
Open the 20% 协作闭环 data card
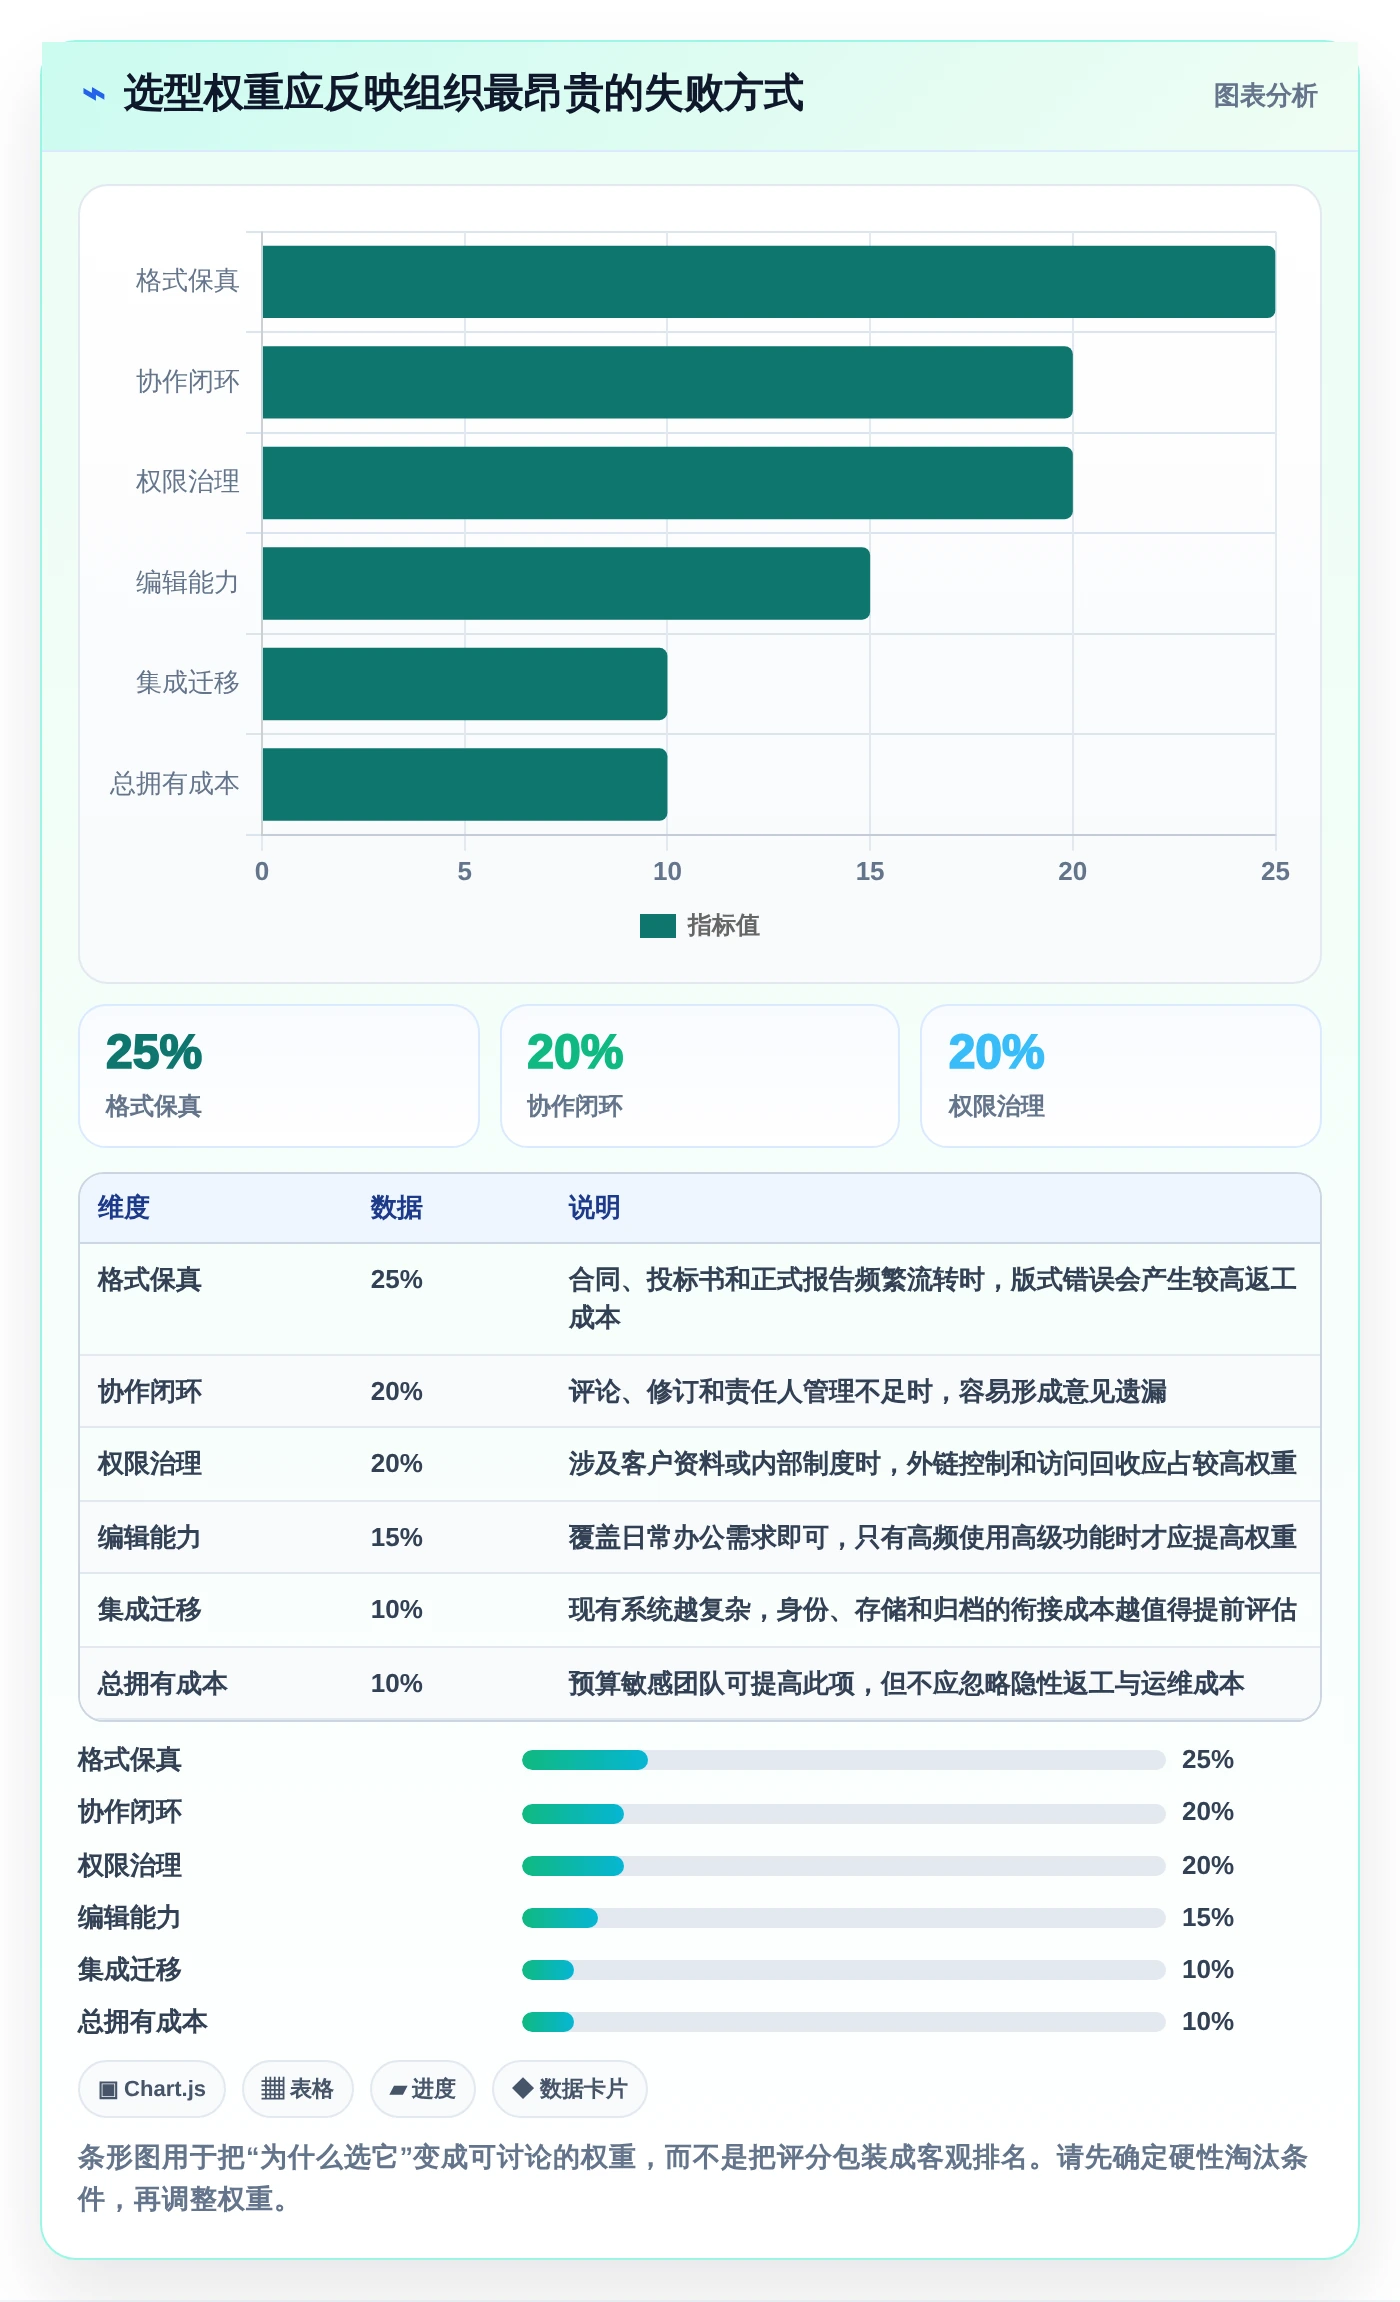click(x=700, y=1076)
